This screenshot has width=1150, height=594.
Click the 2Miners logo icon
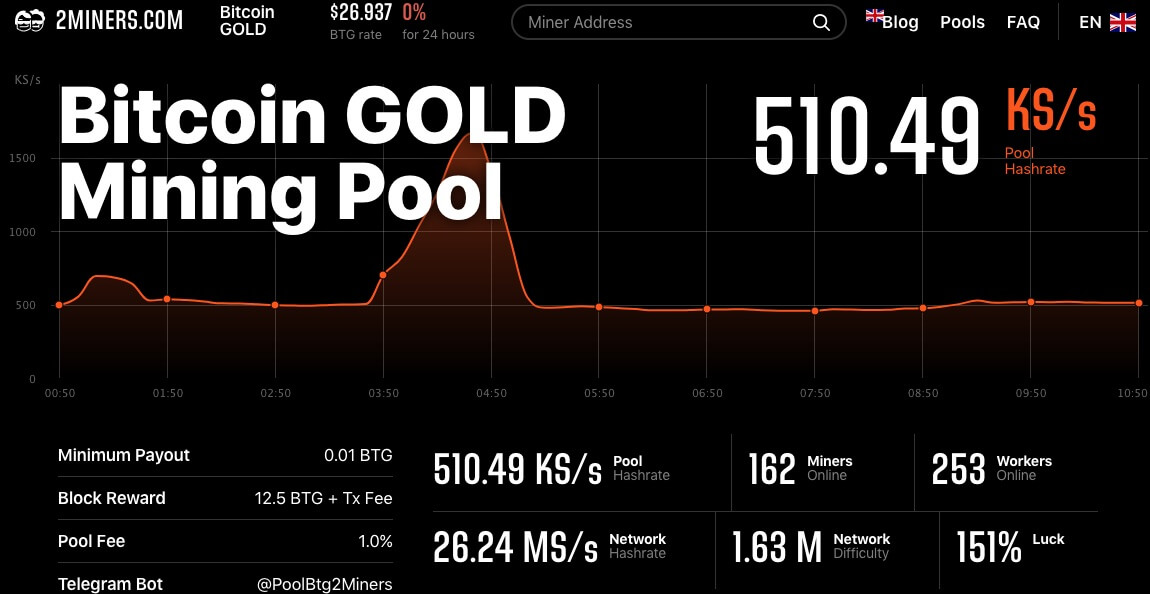[30, 21]
